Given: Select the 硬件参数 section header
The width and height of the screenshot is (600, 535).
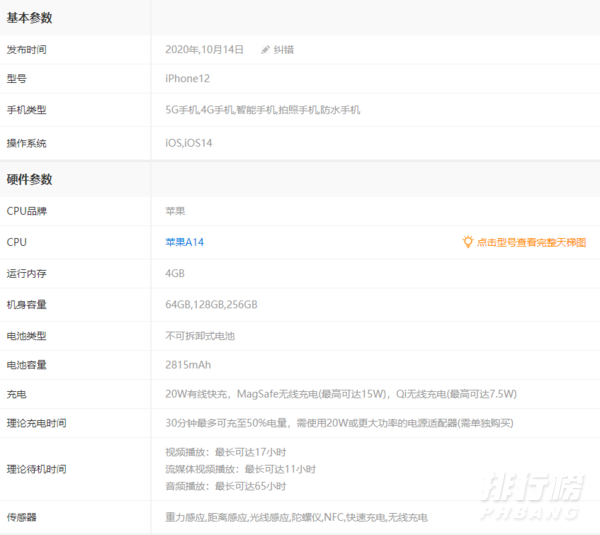Looking at the screenshot, I should coord(29,179).
